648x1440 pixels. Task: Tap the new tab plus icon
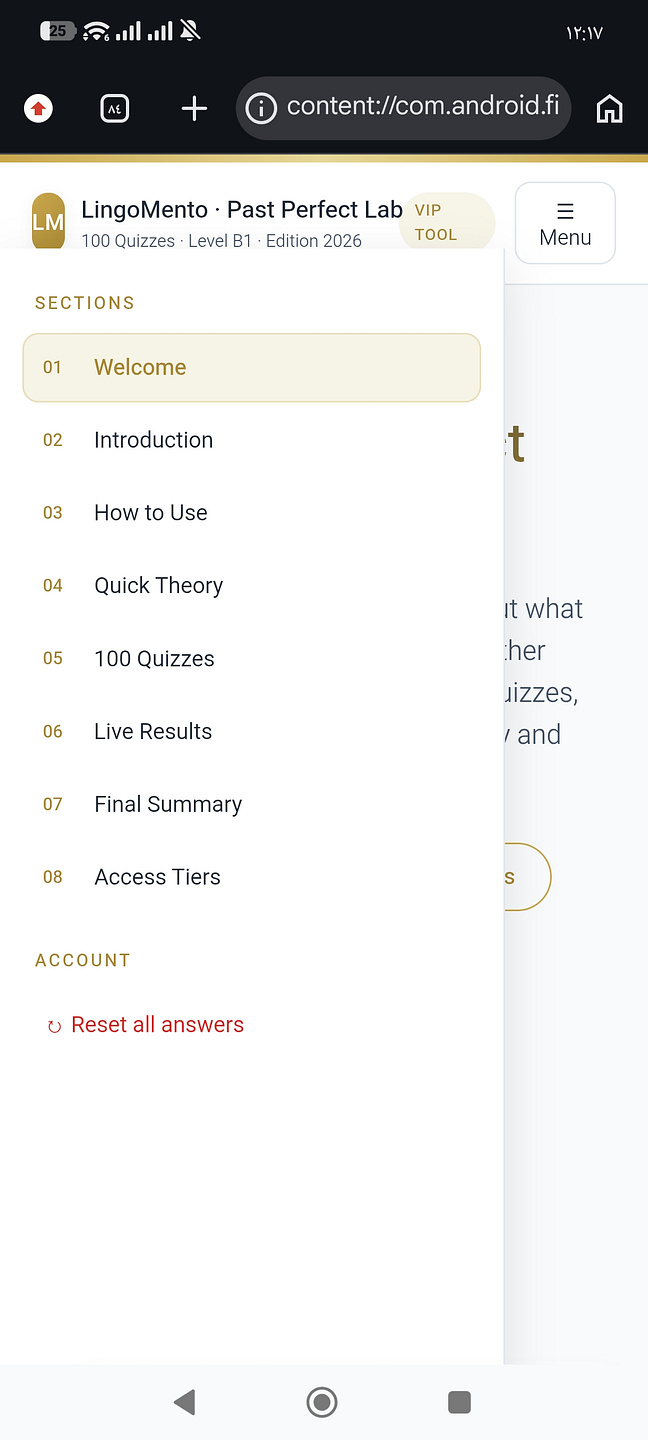tap(194, 108)
